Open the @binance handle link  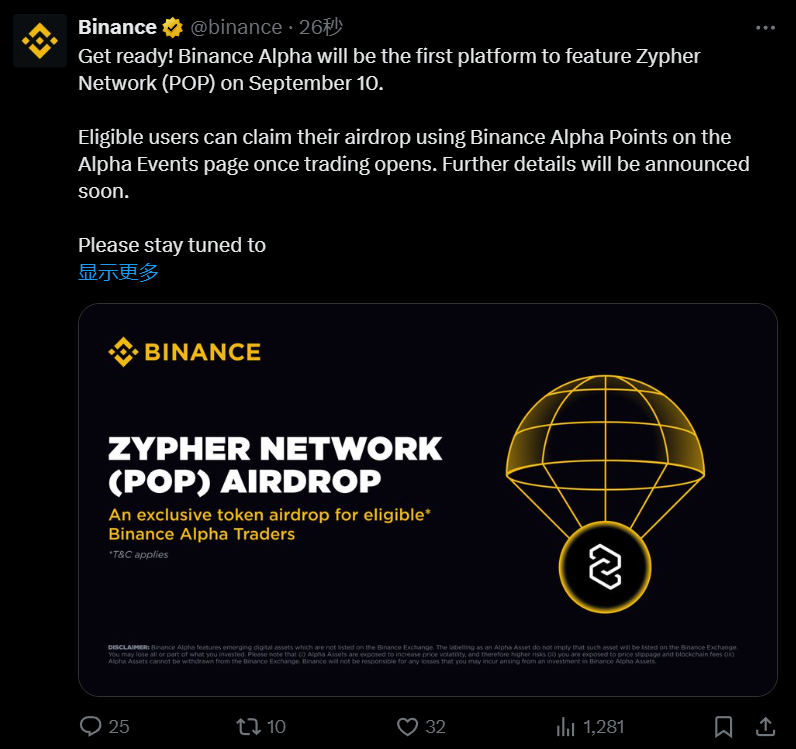pyautogui.click(x=238, y=27)
